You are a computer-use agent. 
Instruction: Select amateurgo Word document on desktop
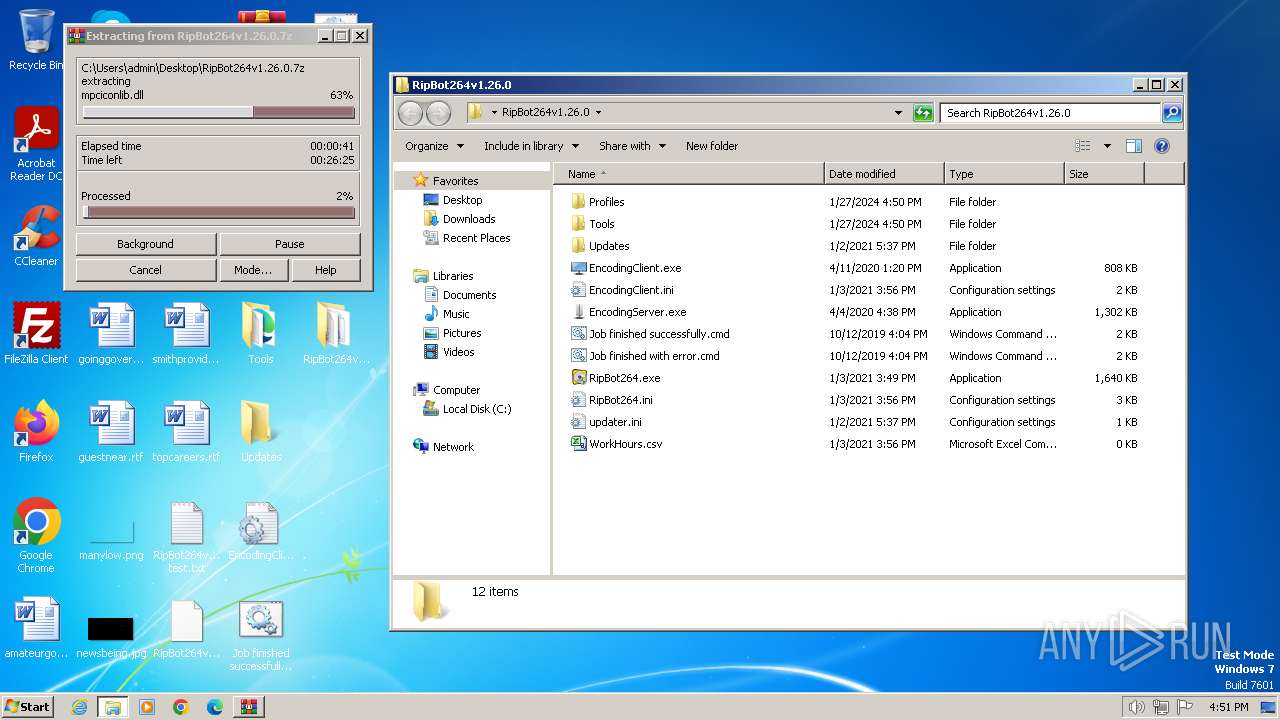[36, 630]
